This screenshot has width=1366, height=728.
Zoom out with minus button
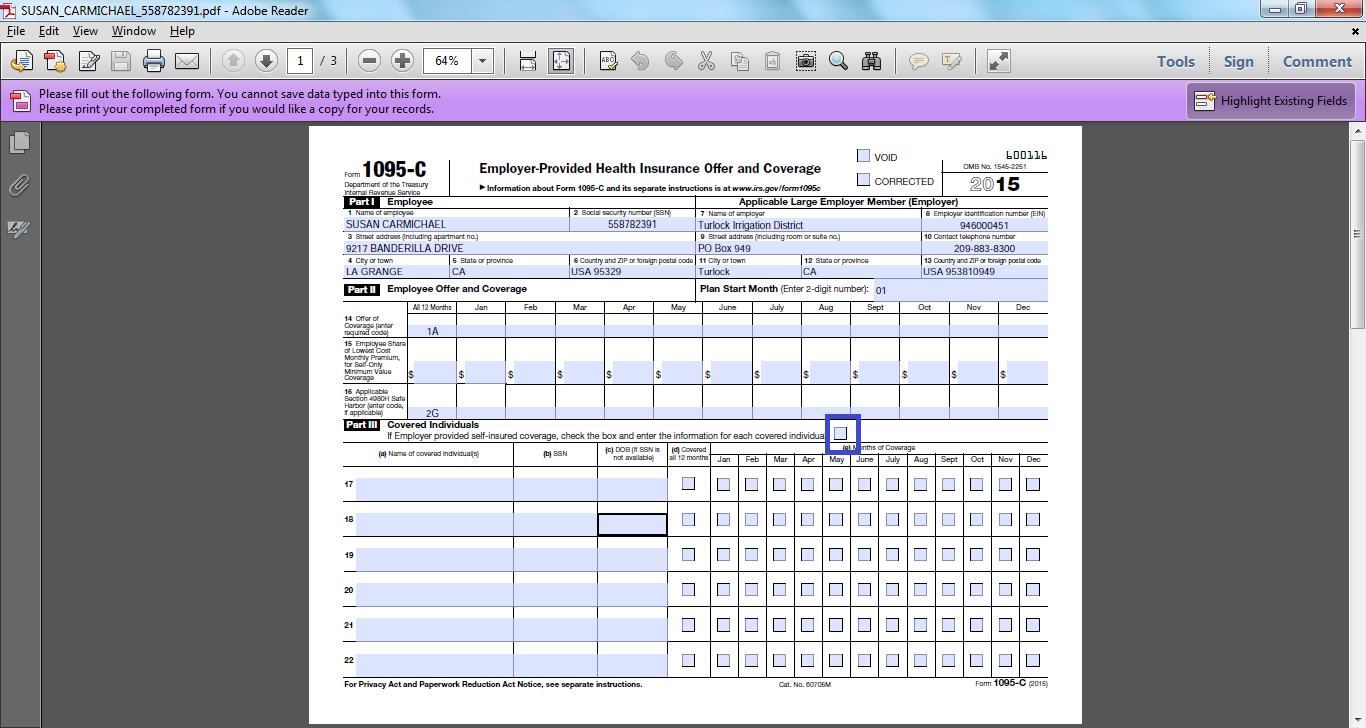tap(369, 61)
